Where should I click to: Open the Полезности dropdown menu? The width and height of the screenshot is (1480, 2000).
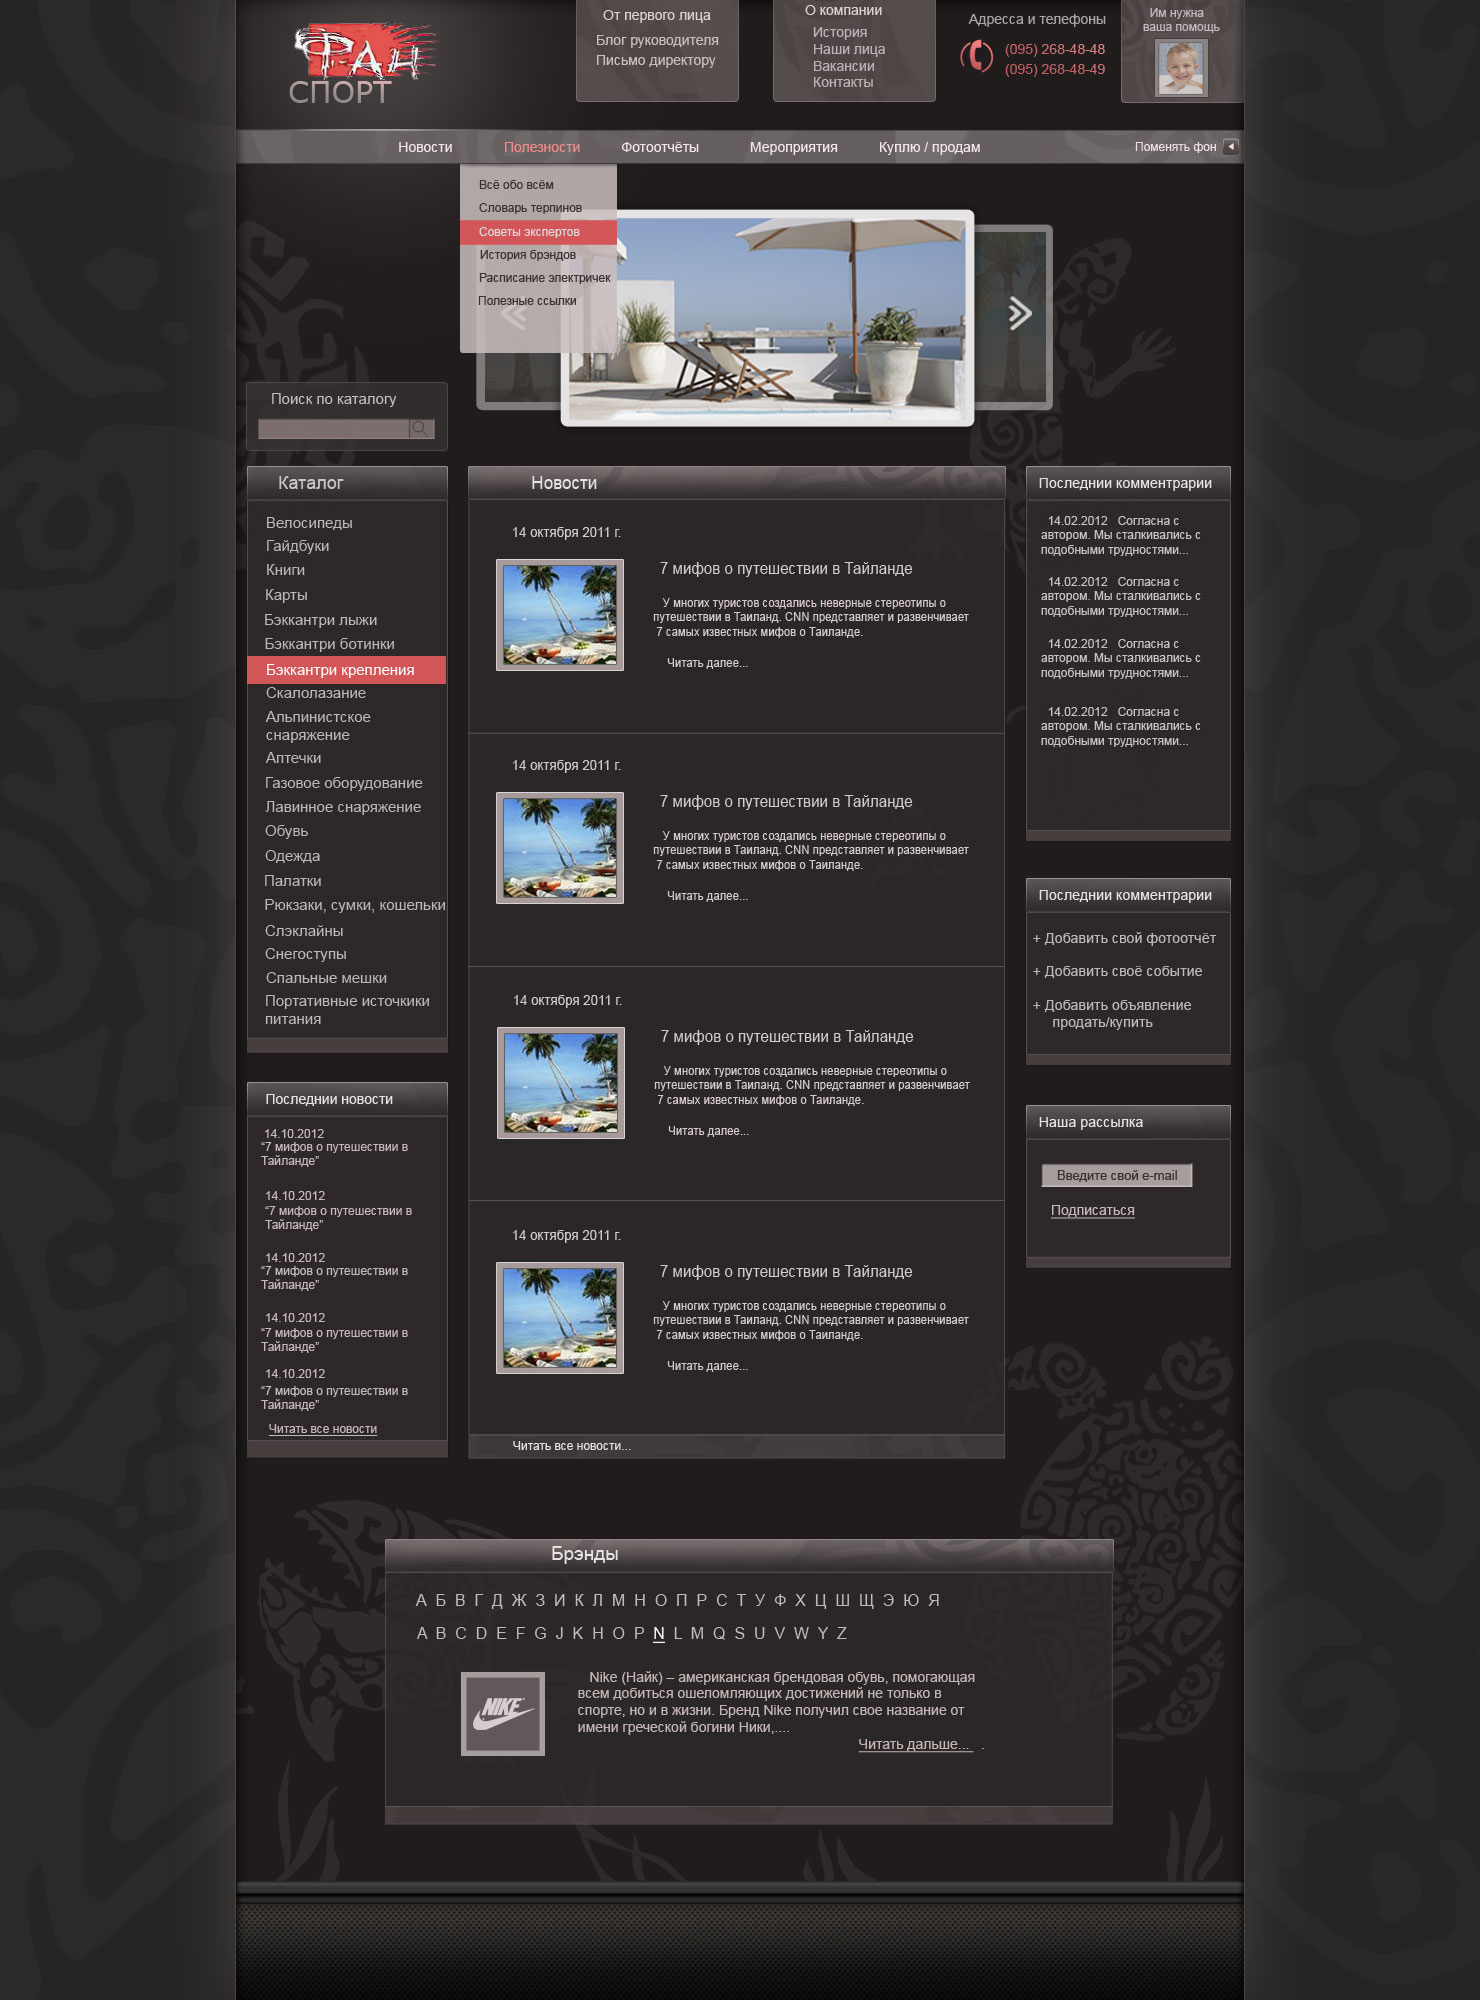541,147
